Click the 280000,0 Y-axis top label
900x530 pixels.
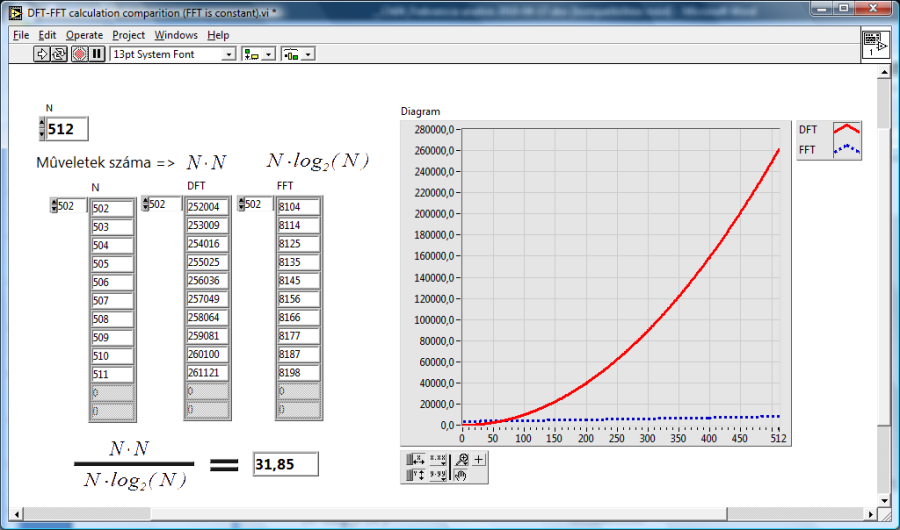pyautogui.click(x=434, y=130)
